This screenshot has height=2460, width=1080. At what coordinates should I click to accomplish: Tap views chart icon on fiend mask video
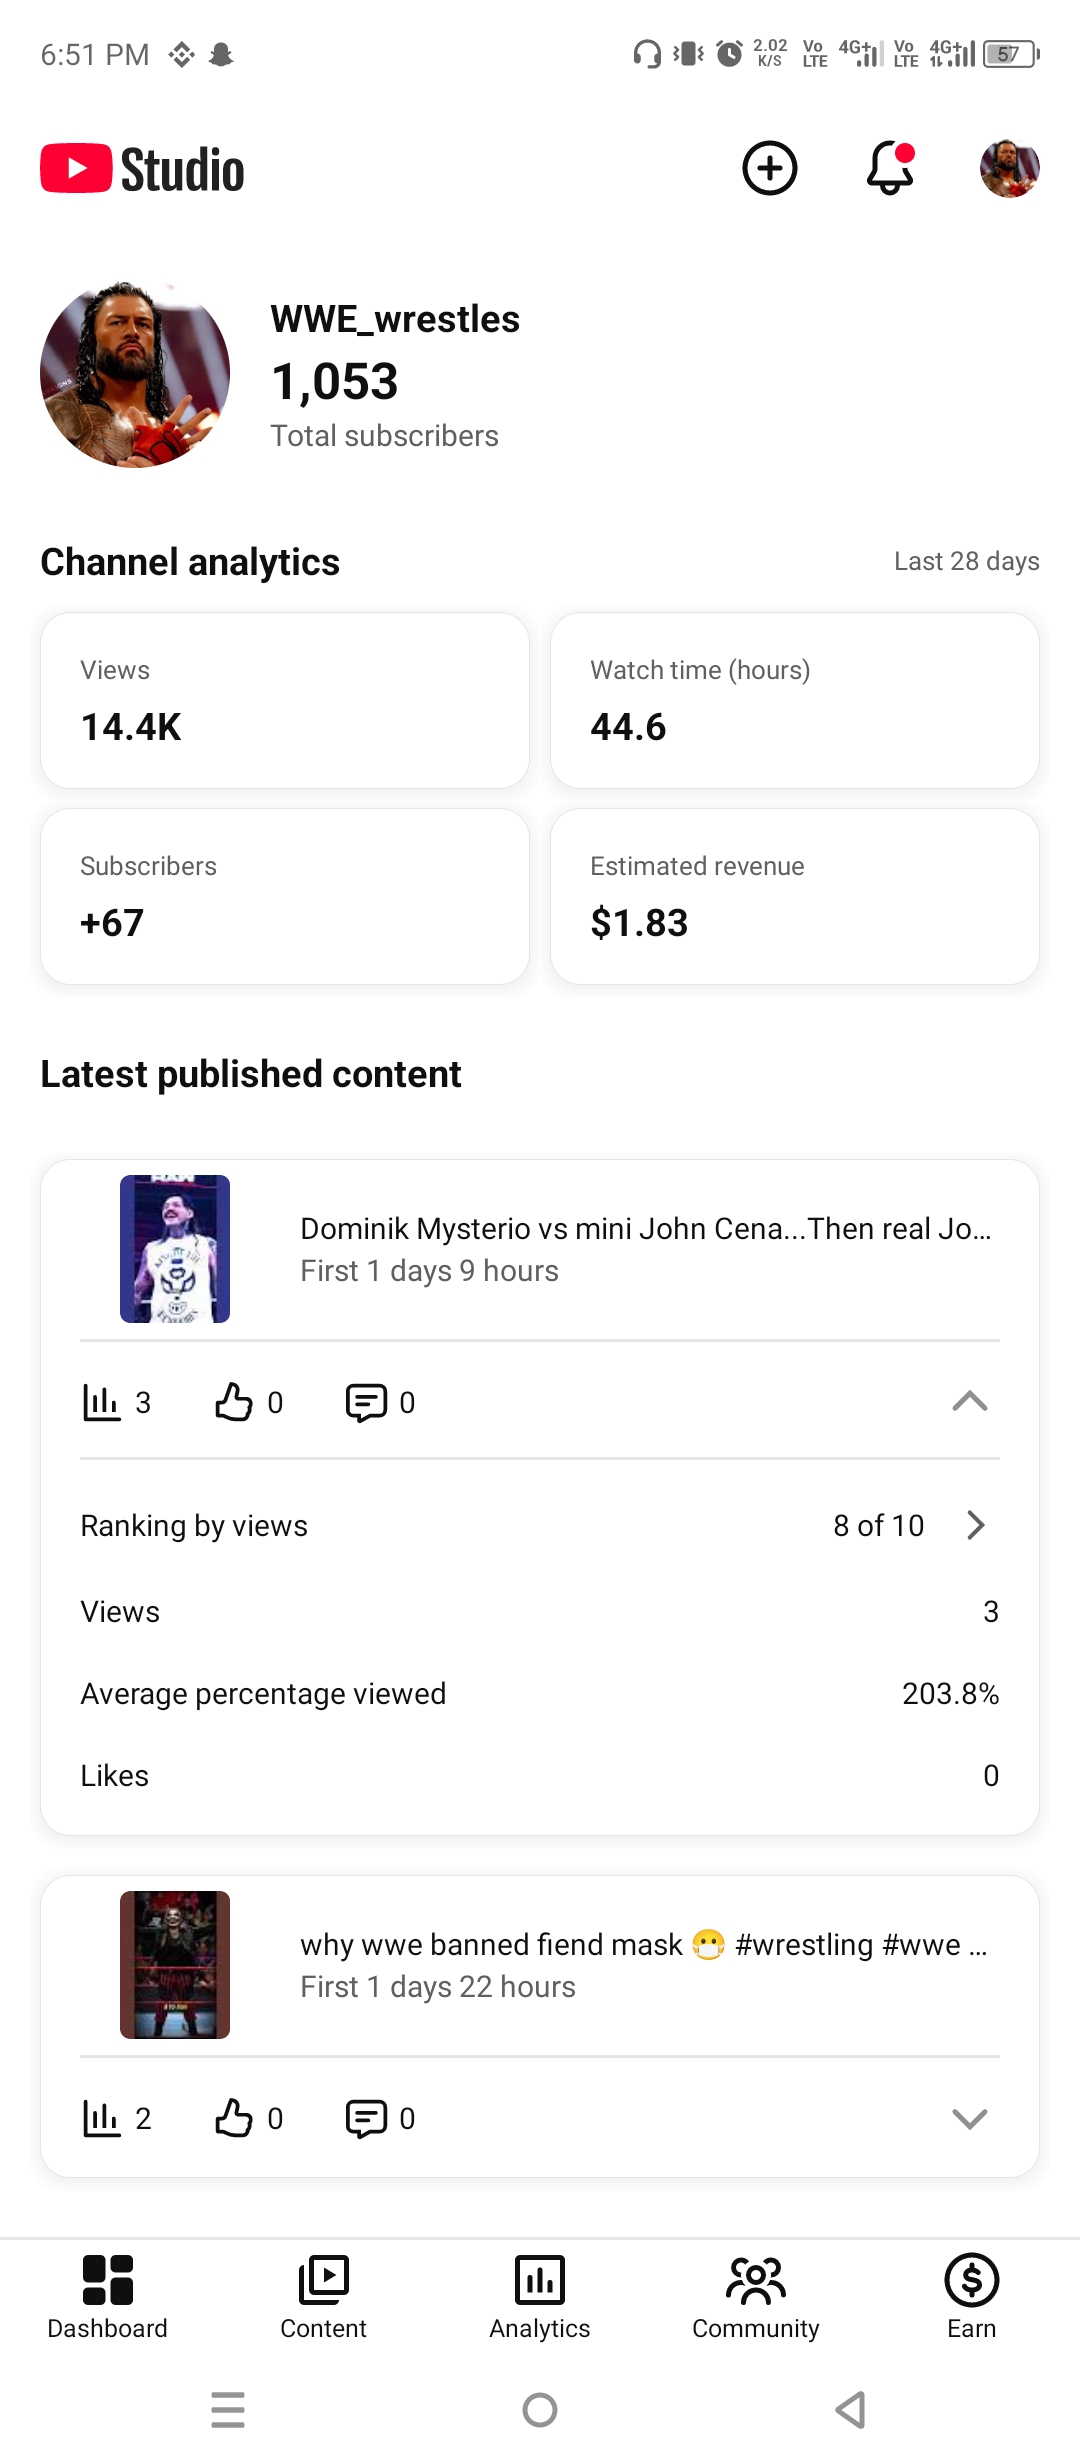[x=101, y=2118]
